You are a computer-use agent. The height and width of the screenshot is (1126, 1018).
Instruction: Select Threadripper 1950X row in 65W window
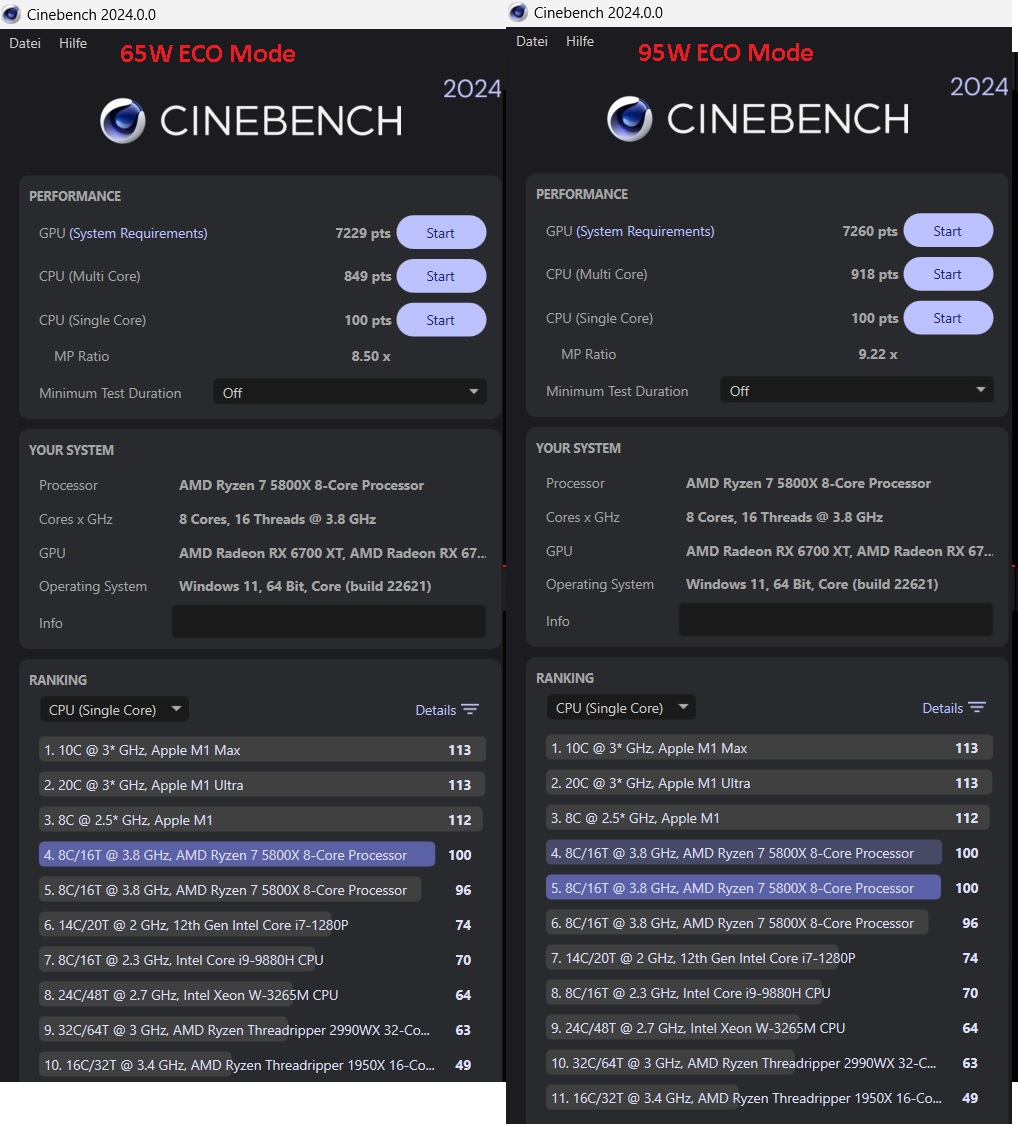tap(262, 1065)
